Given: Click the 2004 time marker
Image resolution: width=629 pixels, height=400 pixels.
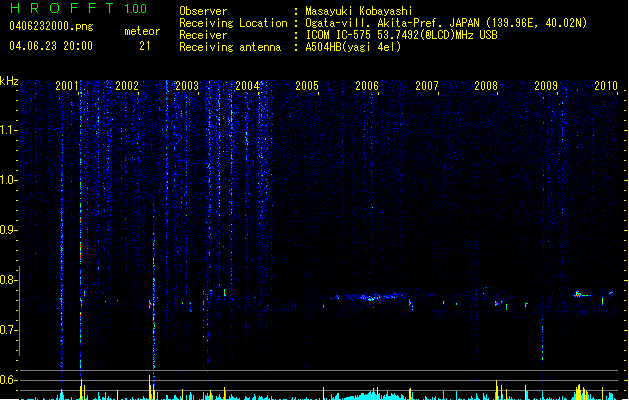Looking at the screenshot, I should tap(247, 85).
